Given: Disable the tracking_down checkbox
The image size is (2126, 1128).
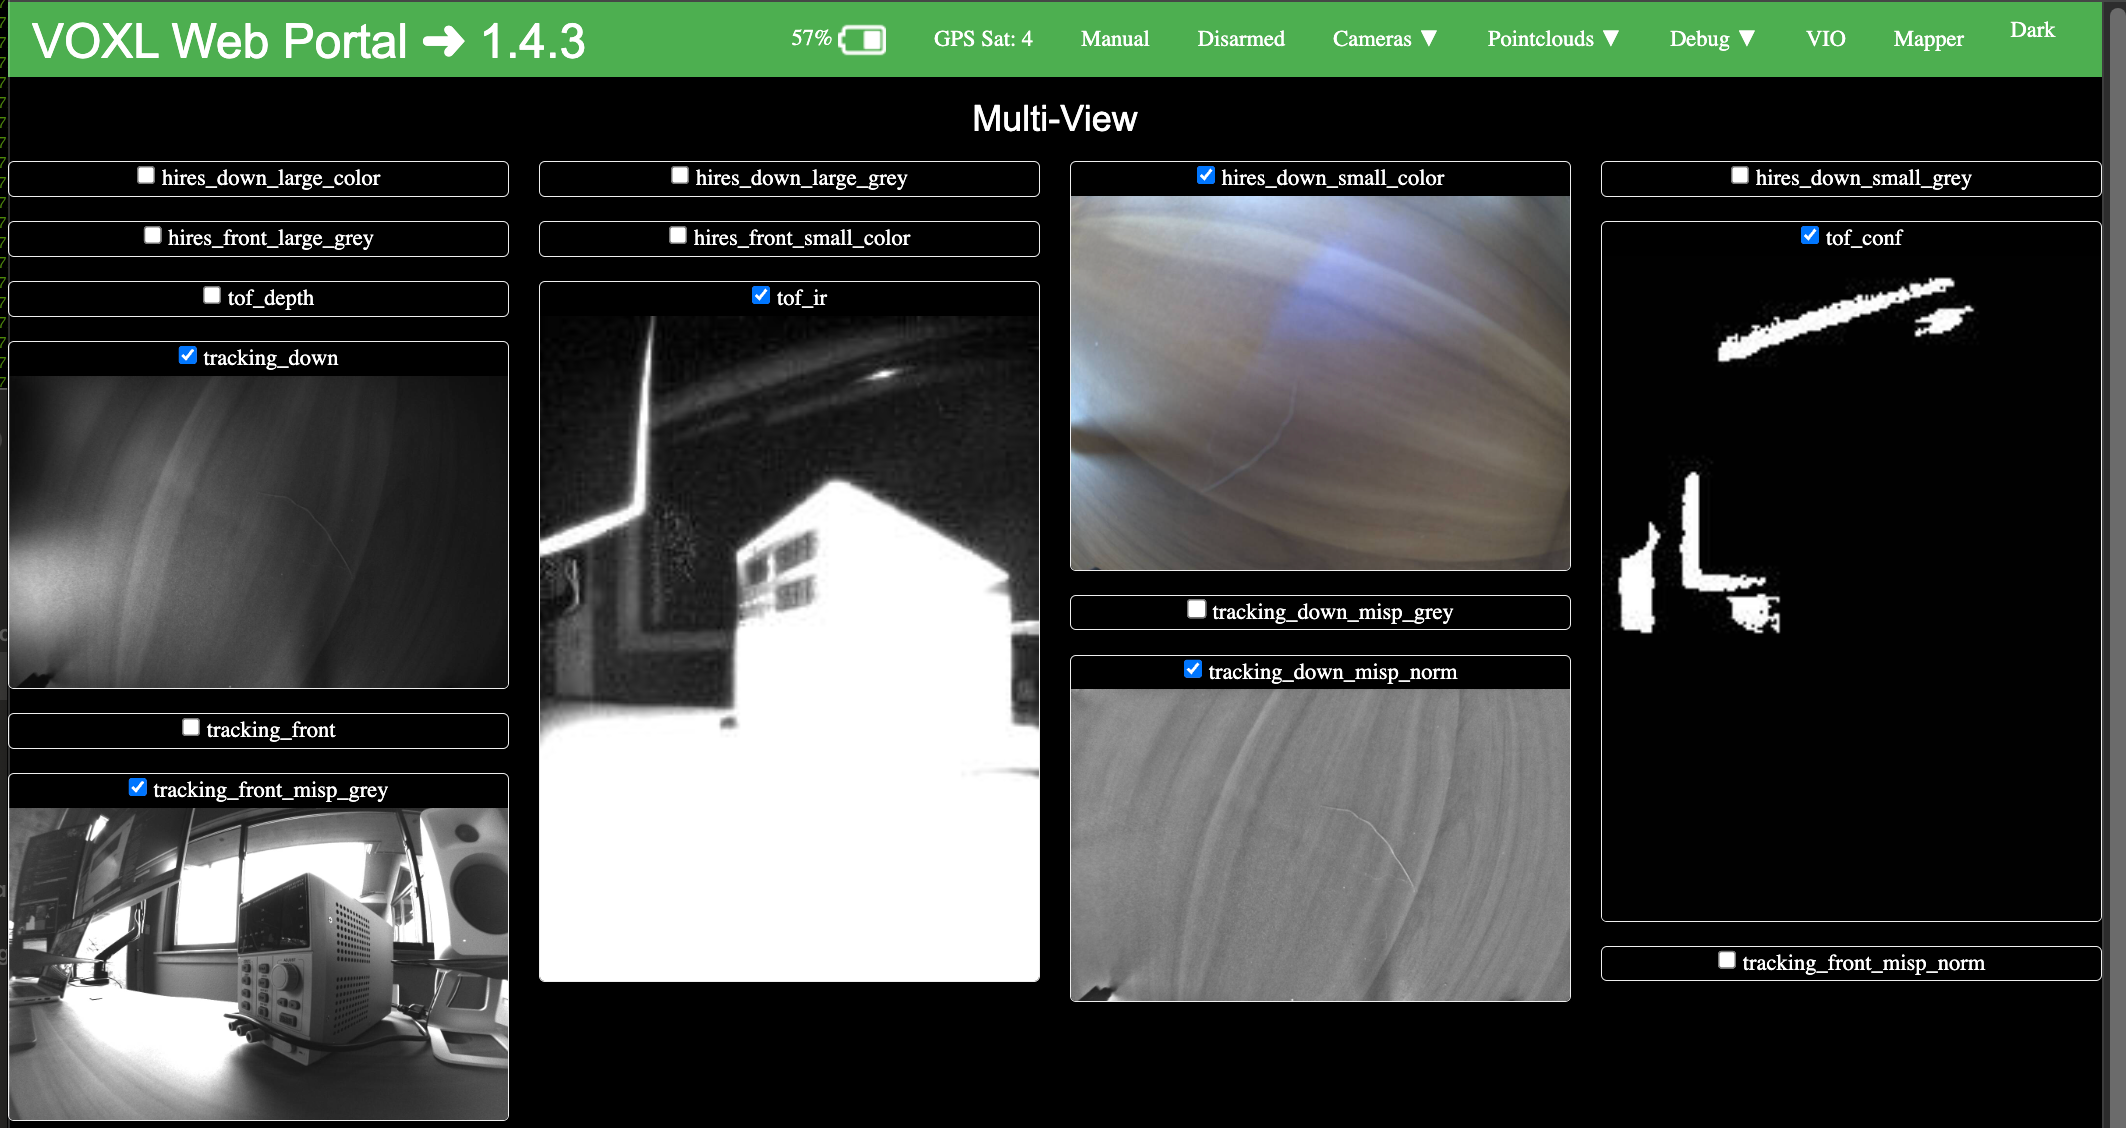Looking at the screenshot, I should click(x=188, y=356).
